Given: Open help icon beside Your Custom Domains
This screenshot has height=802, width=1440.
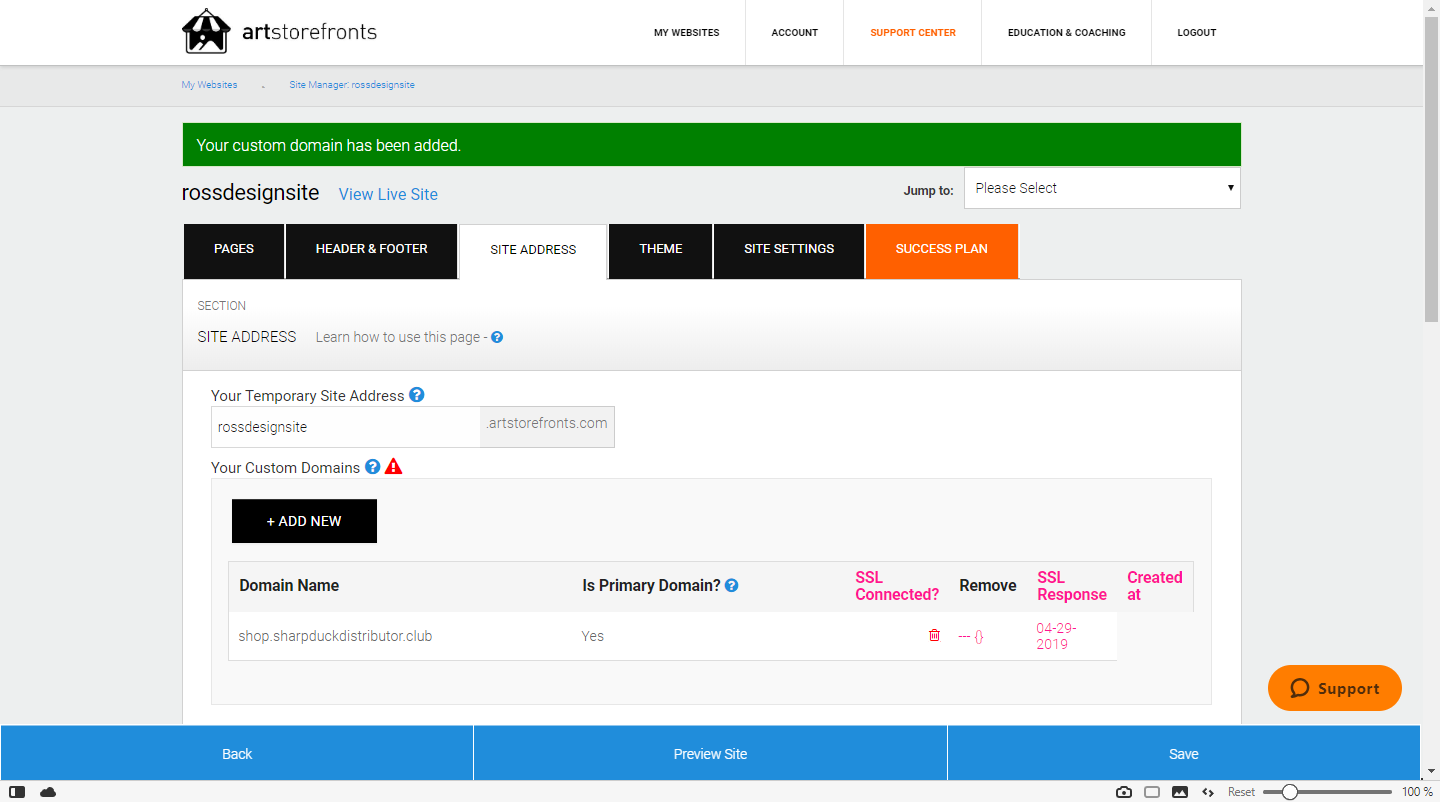Looking at the screenshot, I should (x=373, y=467).
